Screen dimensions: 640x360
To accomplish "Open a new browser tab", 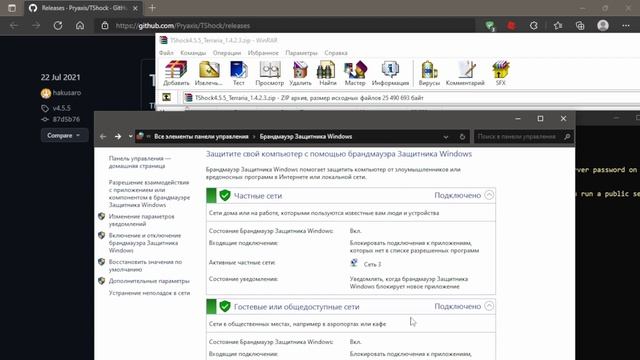I will (152, 8).
